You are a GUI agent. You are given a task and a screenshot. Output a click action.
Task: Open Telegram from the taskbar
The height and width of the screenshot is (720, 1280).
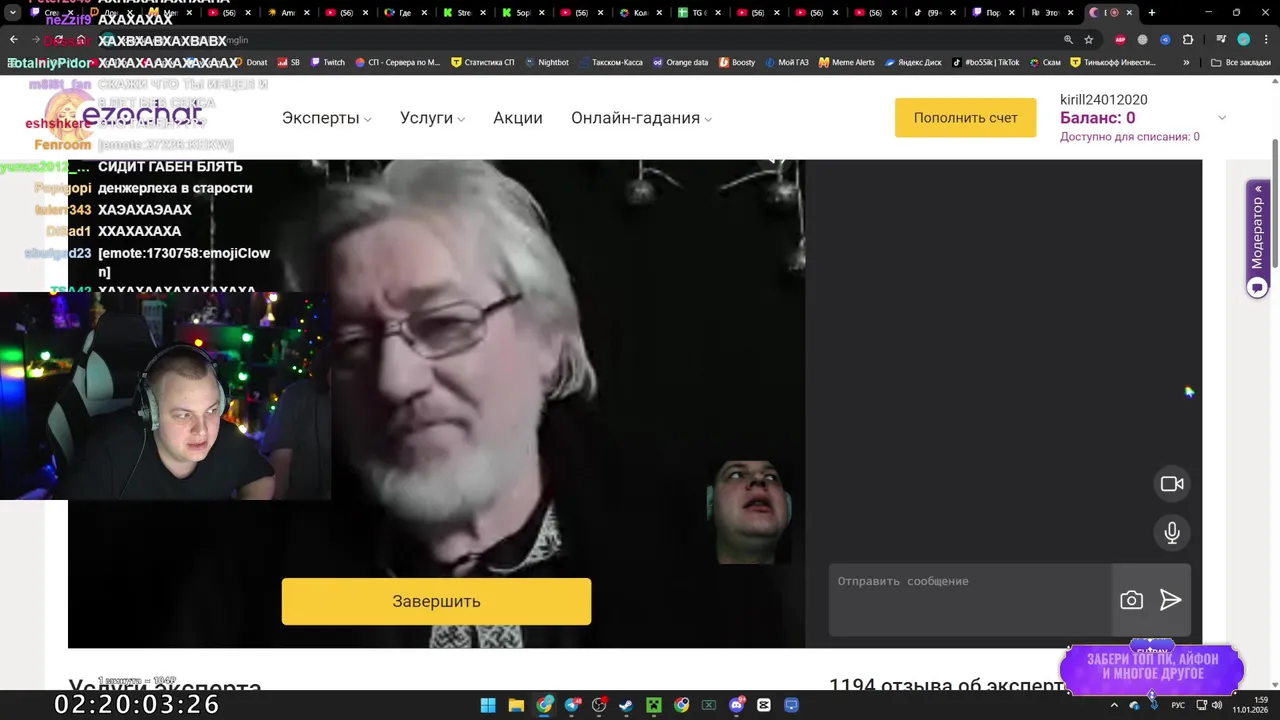572,705
